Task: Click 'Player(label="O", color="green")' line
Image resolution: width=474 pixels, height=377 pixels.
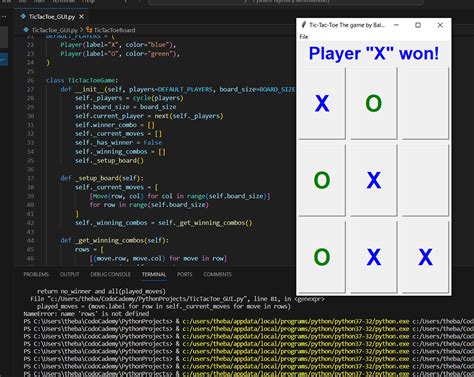Action: (120, 54)
